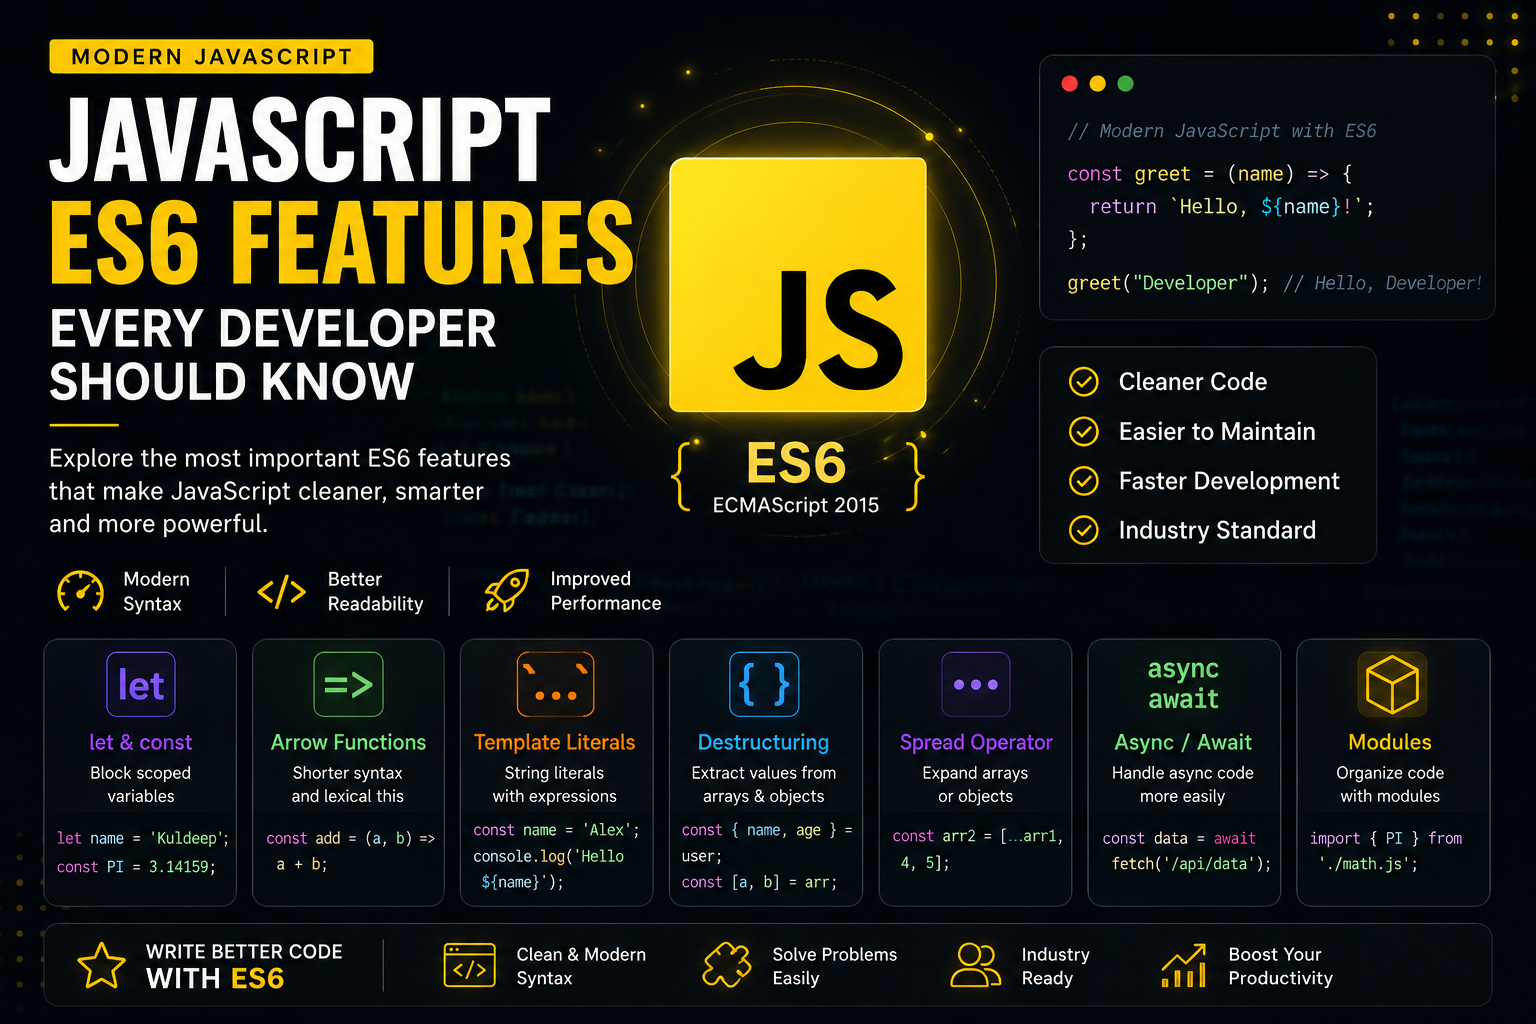
Task: Click the purple three-dot Spread Operator icon
Action: [976, 685]
